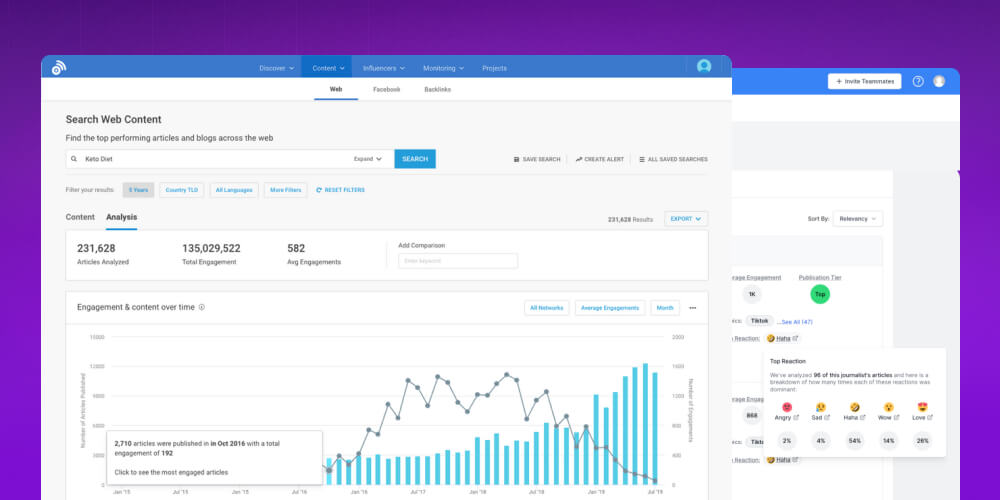Image resolution: width=1000 pixels, height=500 pixels.
Task: Open the chart's three-dot options menu
Action: [x=693, y=308]
